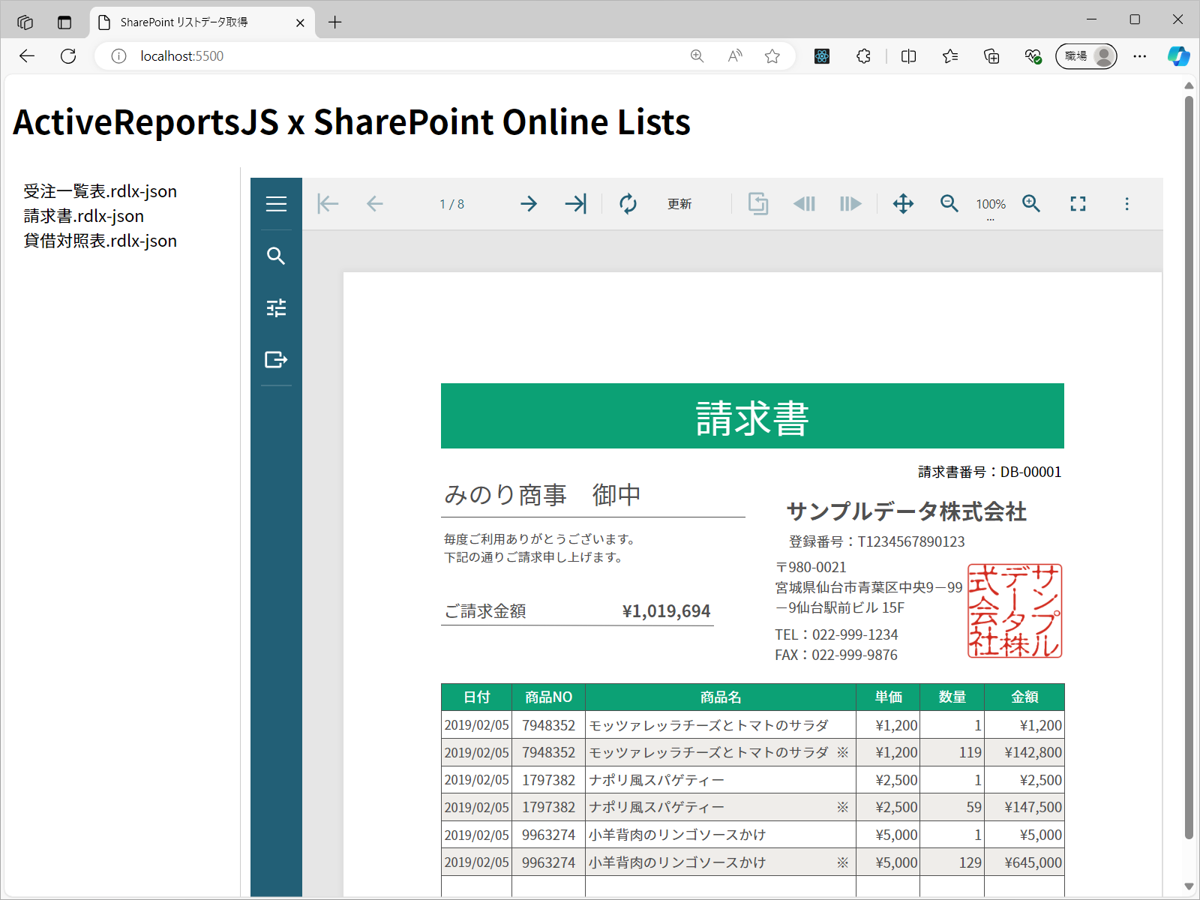Open a new browser tab
The width and height of the screenshot is (1200, 900).
coord(335,22)
